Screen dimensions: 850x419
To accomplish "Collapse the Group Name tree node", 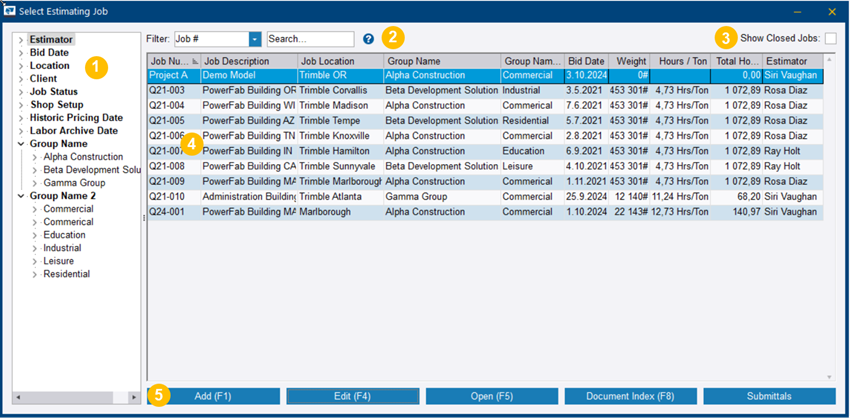I will pyautogui.click(x=21, y=144).
